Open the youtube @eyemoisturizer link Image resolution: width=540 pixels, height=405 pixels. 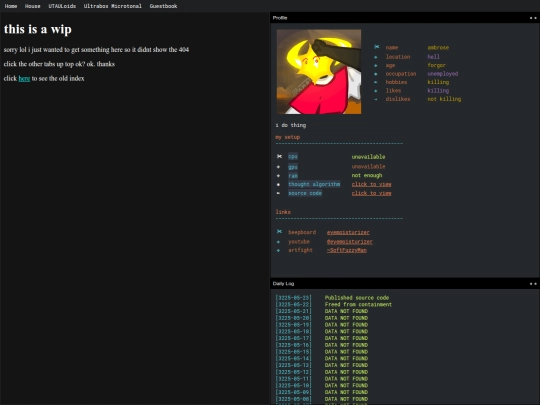[350, 242]
